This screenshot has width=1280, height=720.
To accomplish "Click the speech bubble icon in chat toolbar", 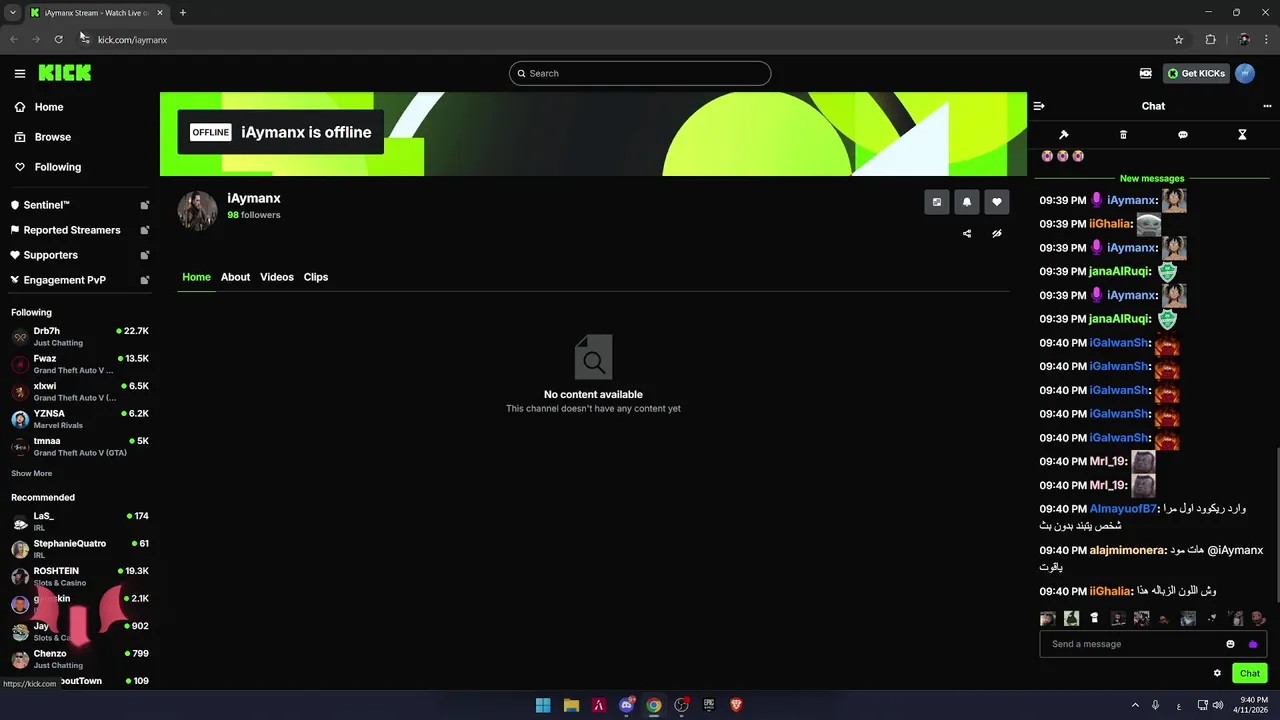I will [x=1183, y=135].
